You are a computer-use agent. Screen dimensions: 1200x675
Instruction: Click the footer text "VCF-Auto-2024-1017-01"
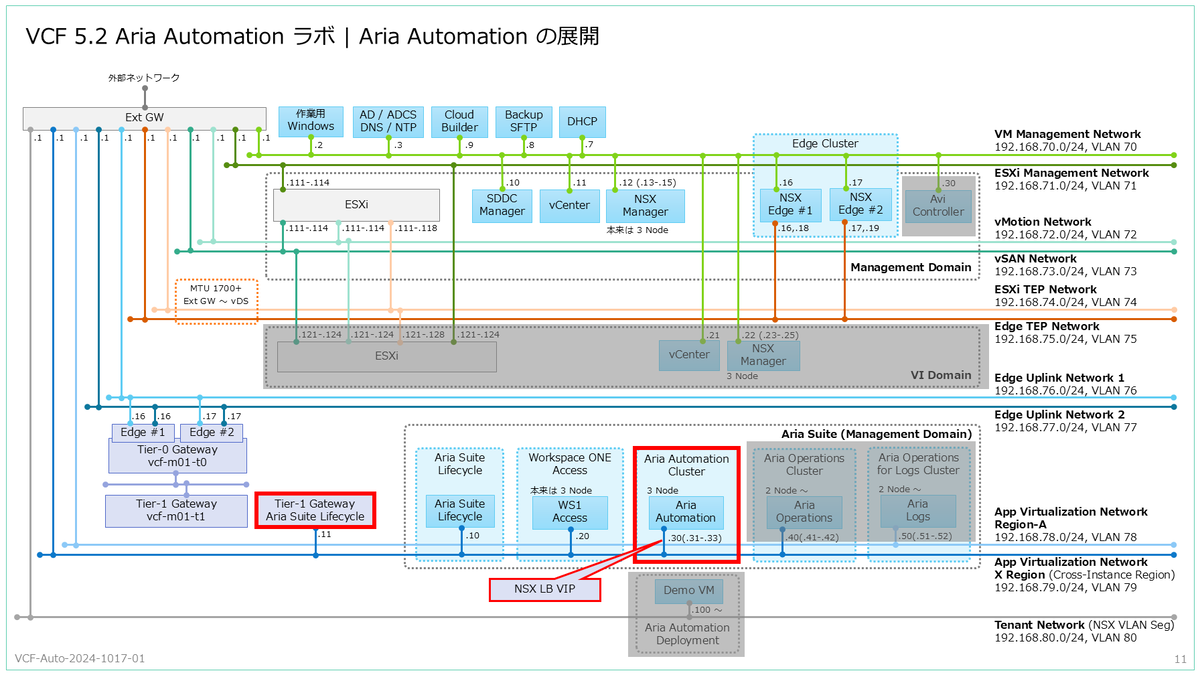(x=80, y=659)
